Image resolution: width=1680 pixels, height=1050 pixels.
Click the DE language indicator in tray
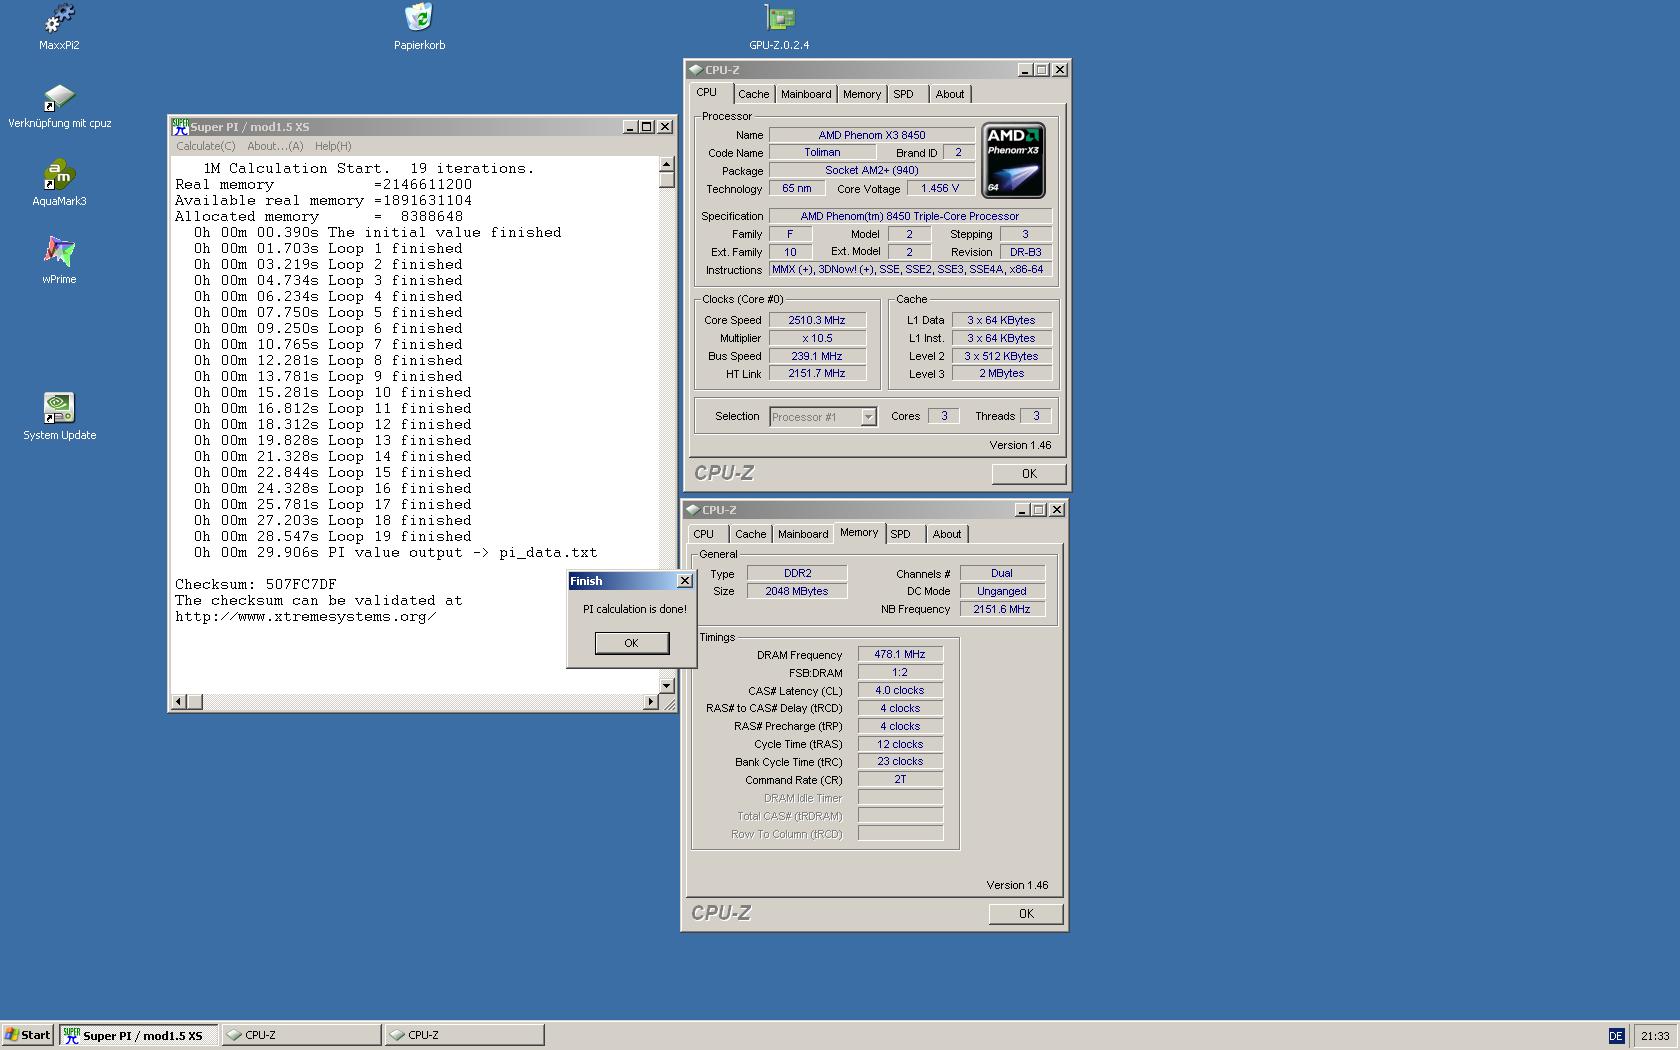click(1616, 1036)
